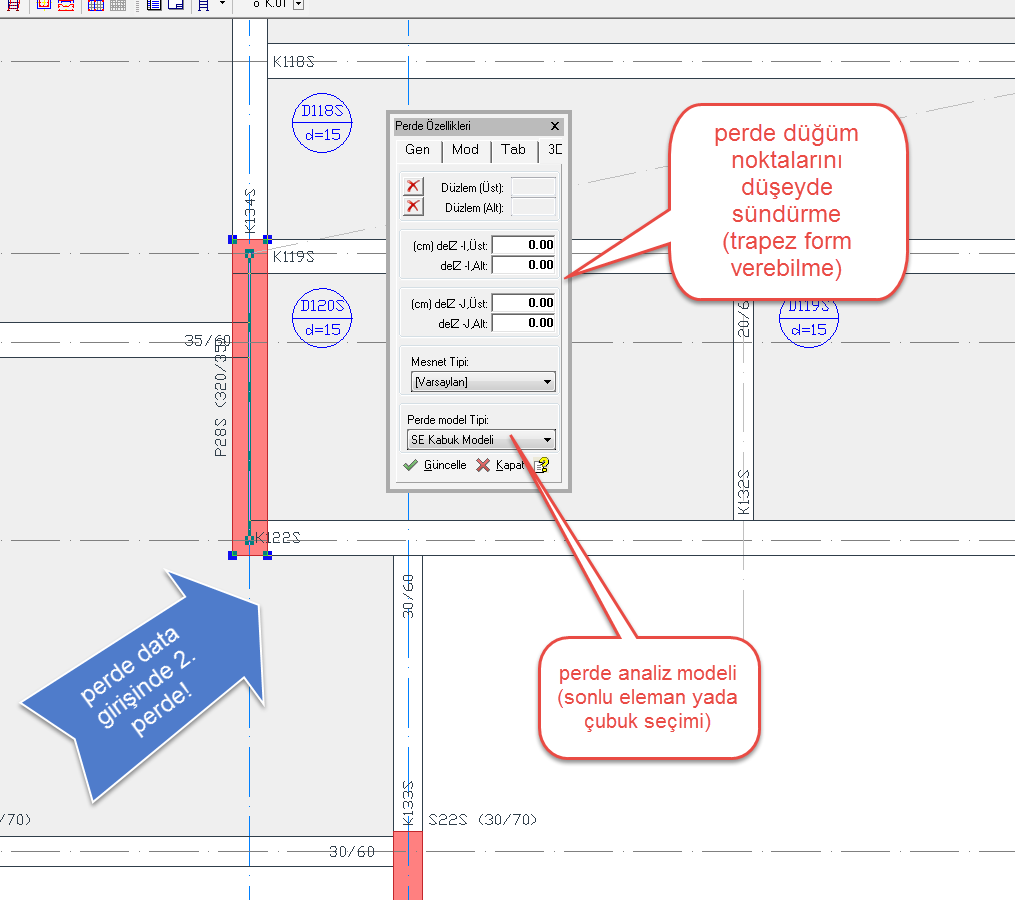The height and width of the screenshot is (900, 1015).
Task: Click the window layout toolbar icon
Action: click(175, 5)
